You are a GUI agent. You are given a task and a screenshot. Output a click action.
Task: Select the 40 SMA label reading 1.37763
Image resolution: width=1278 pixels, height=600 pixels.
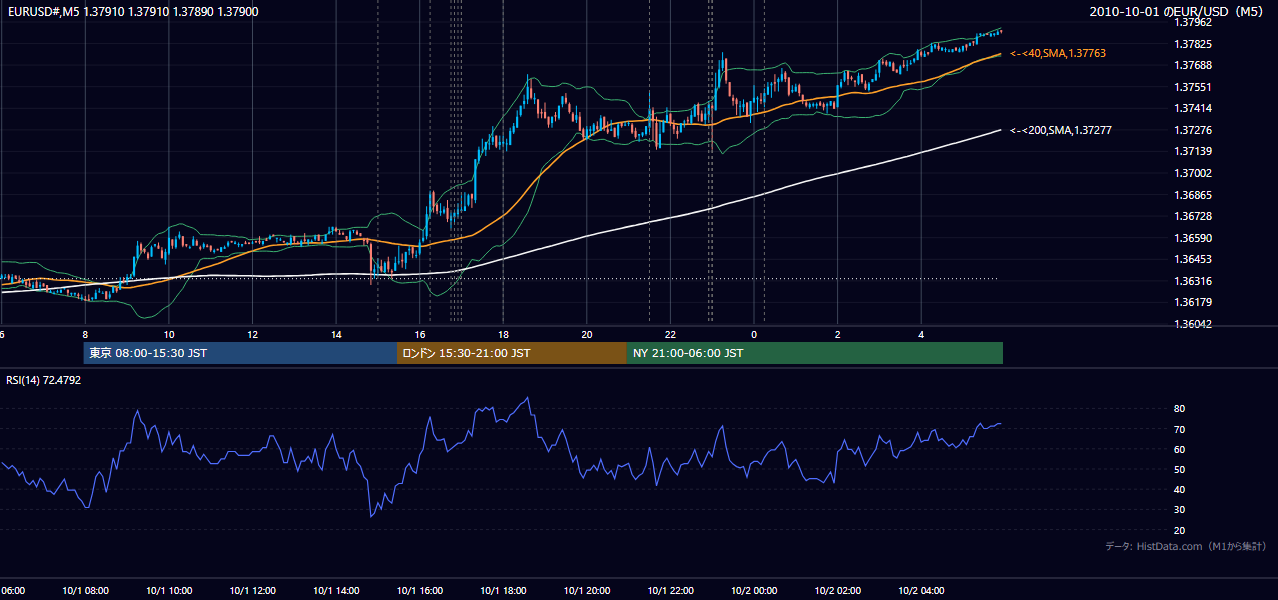point(1058,53)
